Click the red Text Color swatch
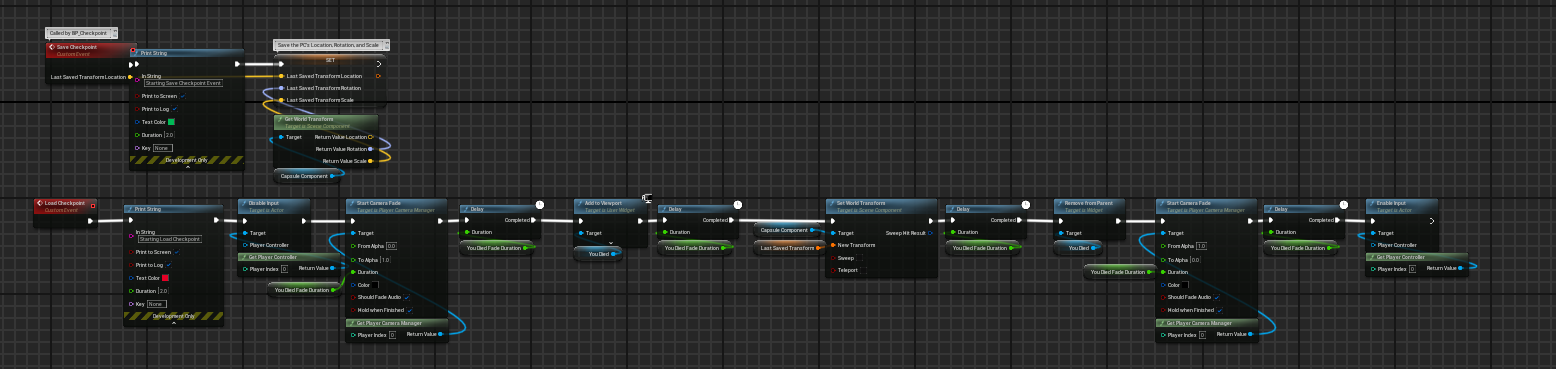 click(164, 278)
